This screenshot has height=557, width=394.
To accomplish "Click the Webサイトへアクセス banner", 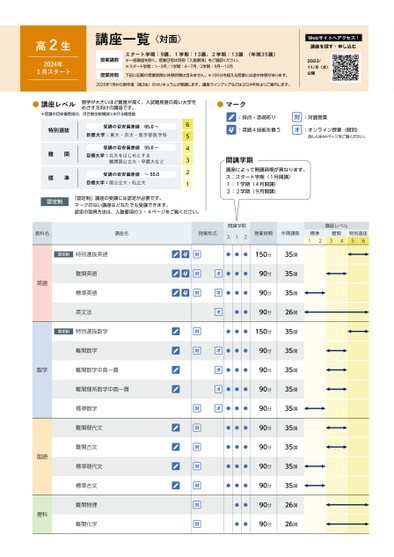I will (333, 38).
